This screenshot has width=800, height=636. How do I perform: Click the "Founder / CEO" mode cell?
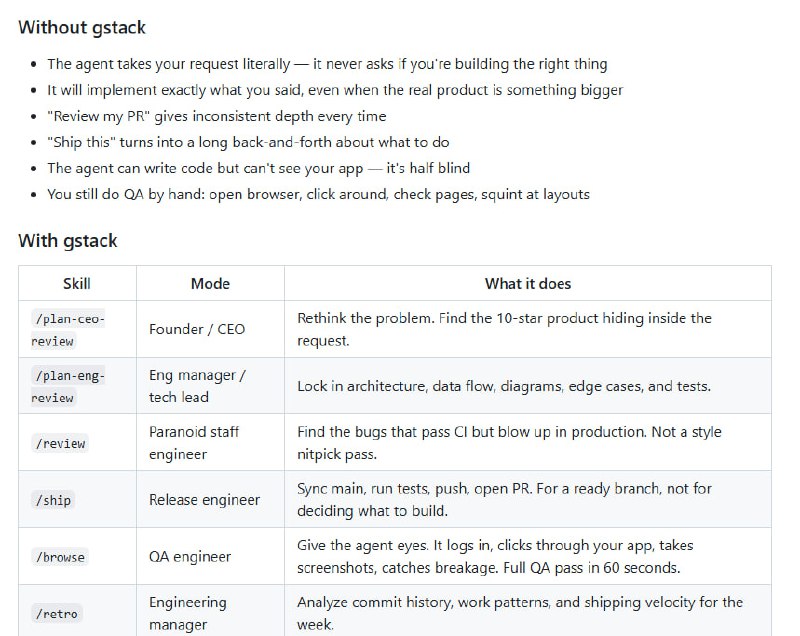(x=197, y=329)
